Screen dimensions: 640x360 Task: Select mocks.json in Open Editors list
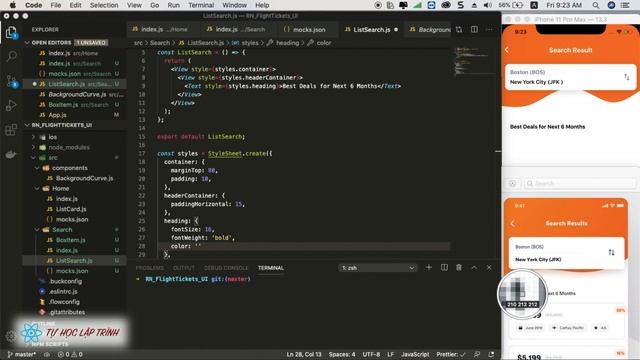click(x=64, y=74)
